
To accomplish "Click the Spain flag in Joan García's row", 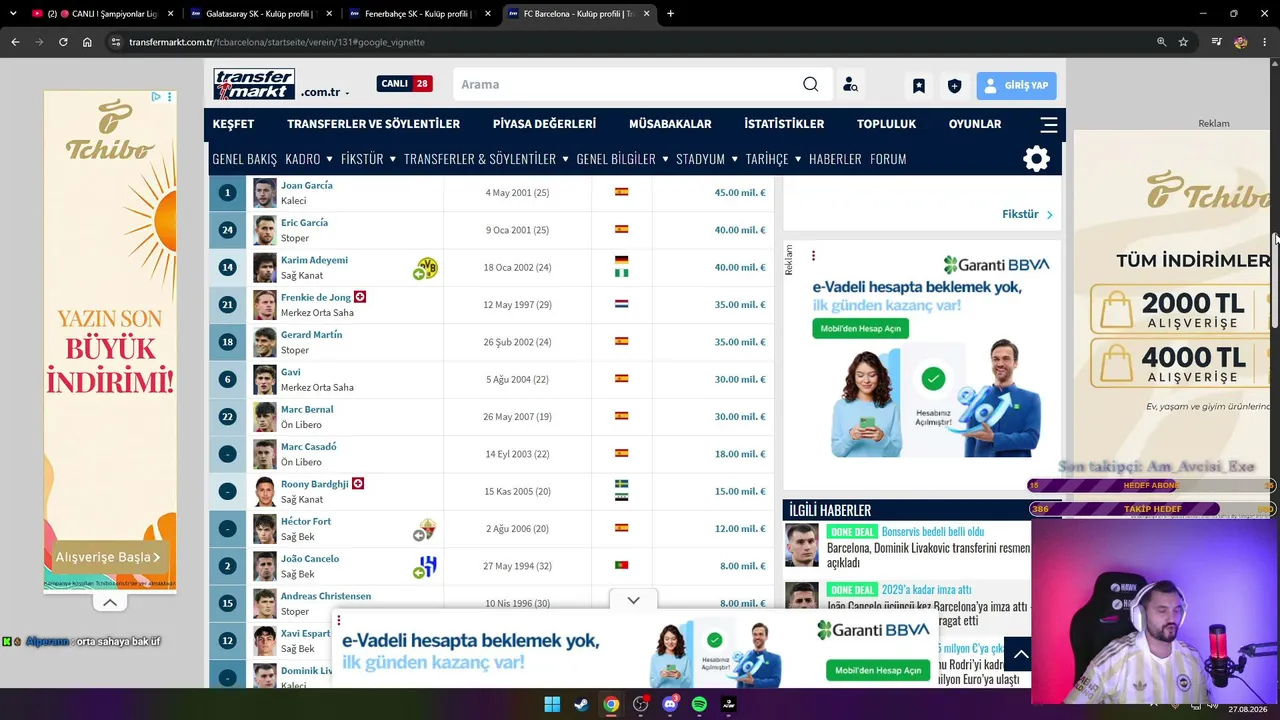I will pyautogui.click(x=621, y=192).
